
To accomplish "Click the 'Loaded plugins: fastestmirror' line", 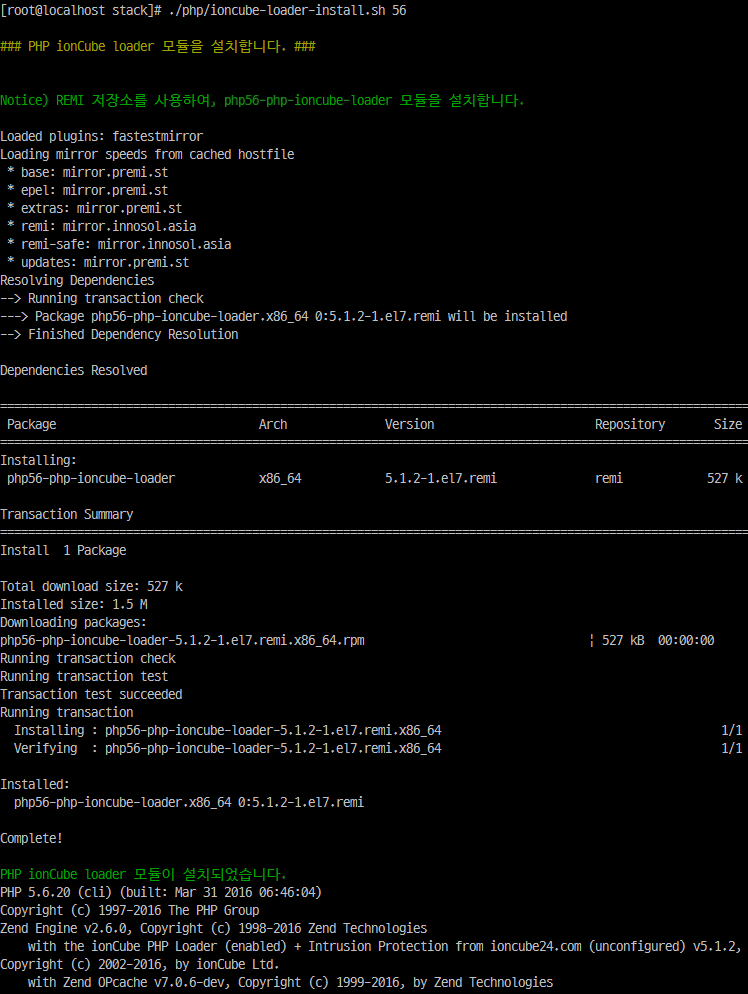I will tap(101, 136).
